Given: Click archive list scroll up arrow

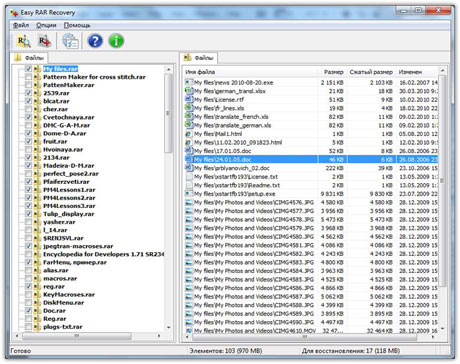Looking at the screenshot, I should click(x=169, y=69).
